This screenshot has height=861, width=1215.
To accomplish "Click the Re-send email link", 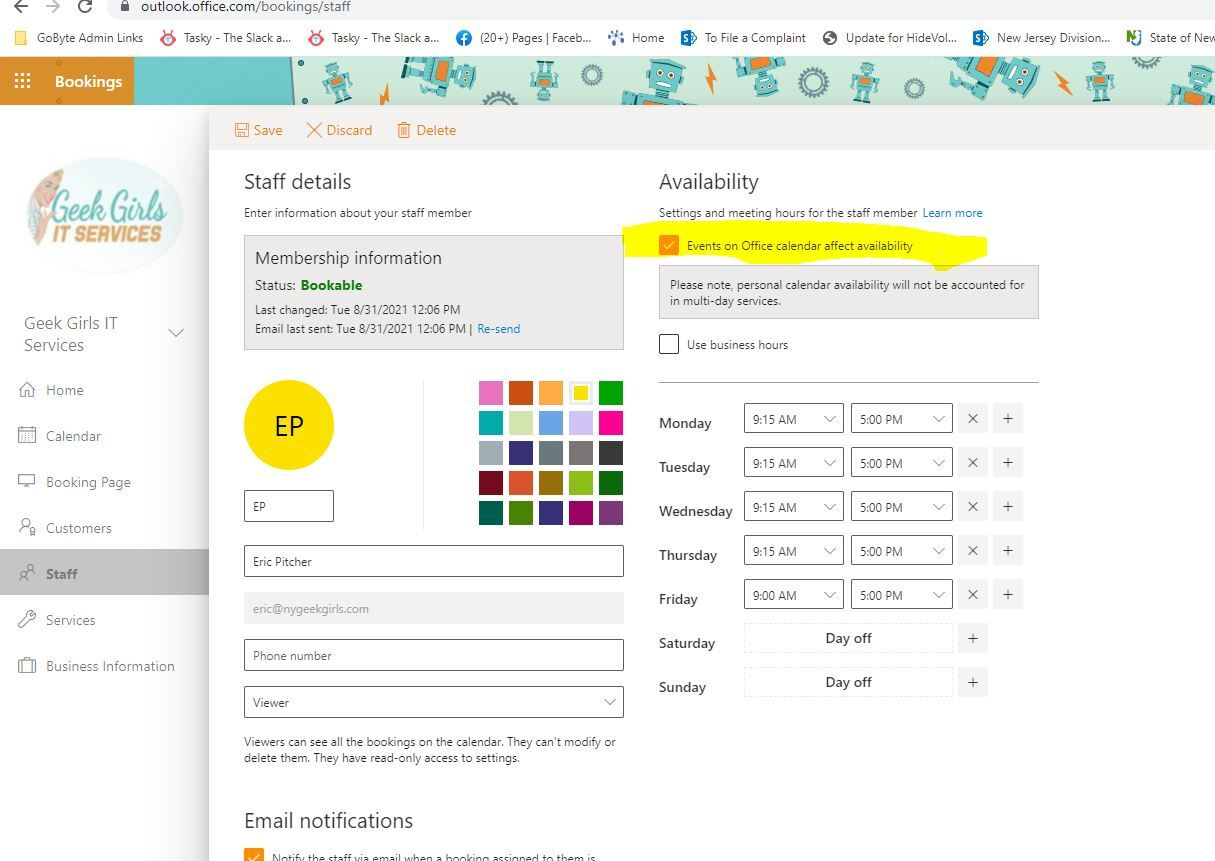I will tap(498, 328).
